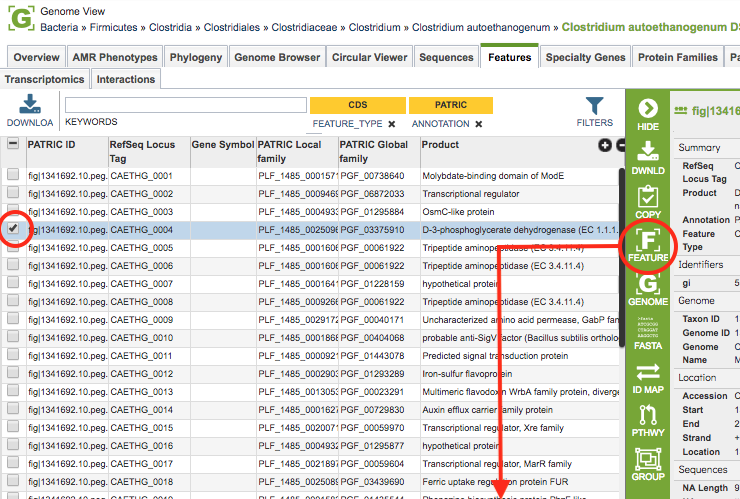
Task: Open the Transcriptomics tab
Action: (x=44, y=79)
